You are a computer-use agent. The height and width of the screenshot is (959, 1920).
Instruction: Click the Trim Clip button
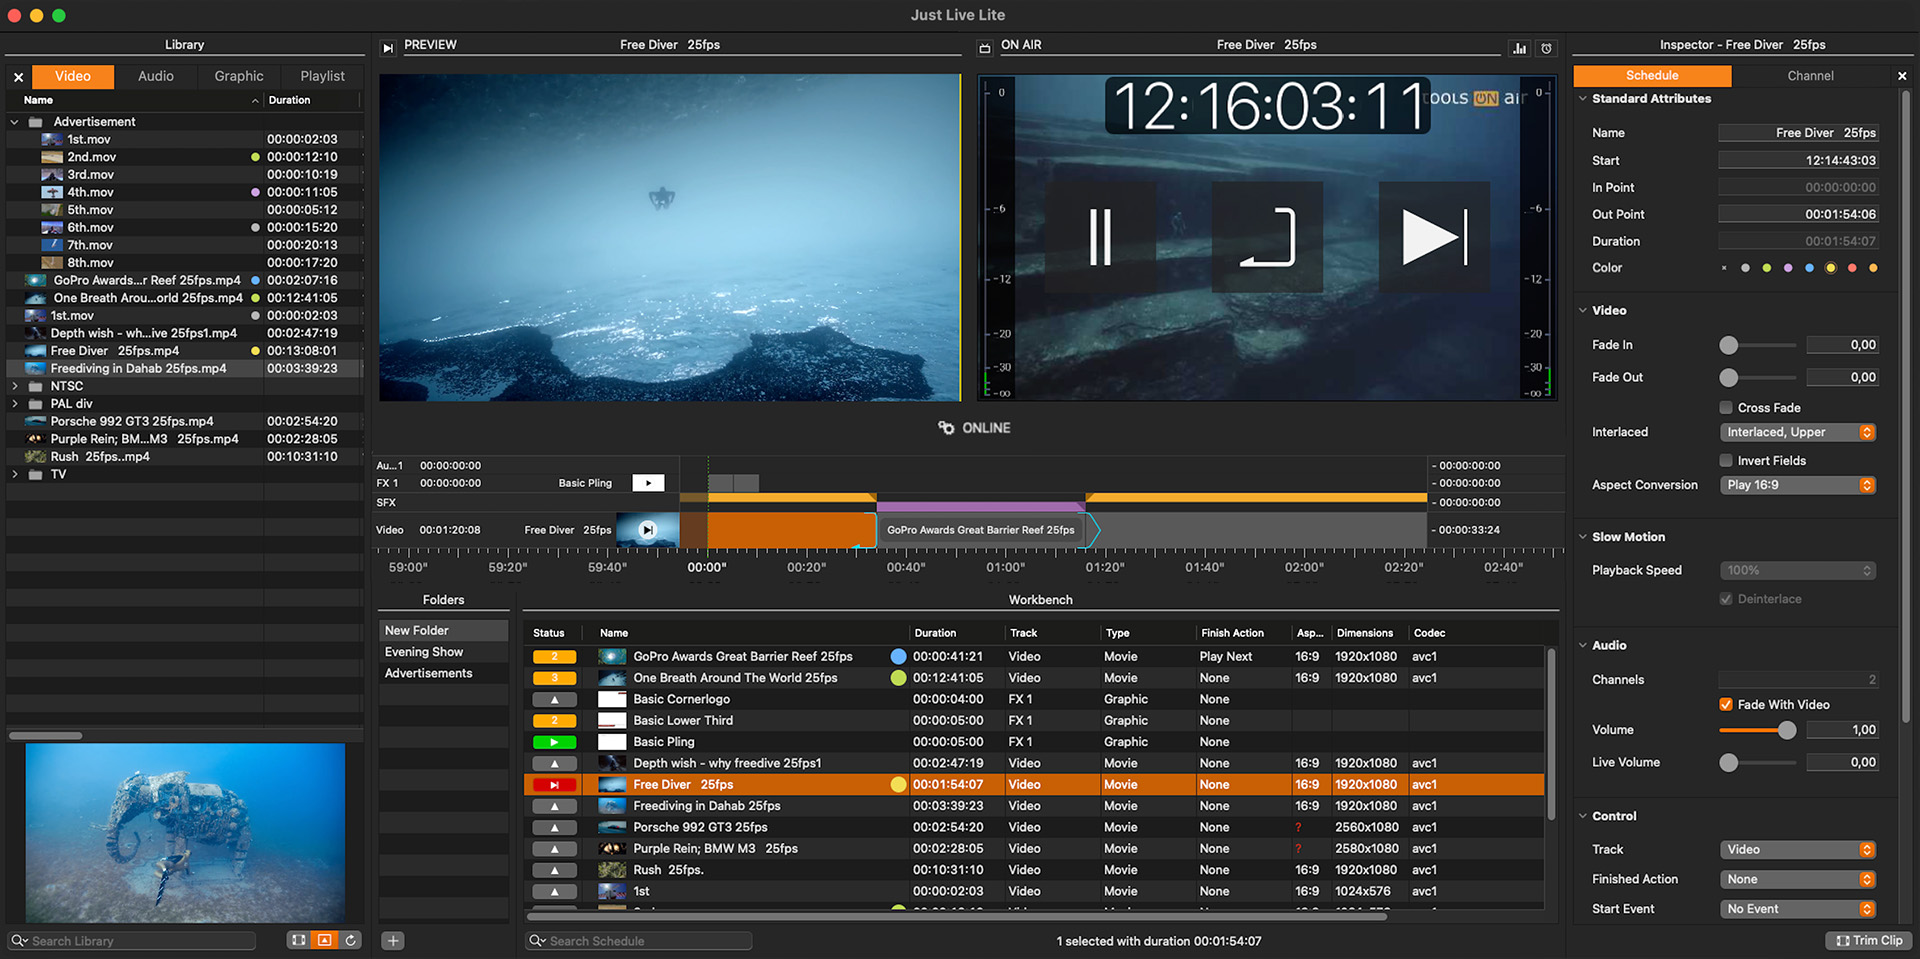tap(1868, 940)
